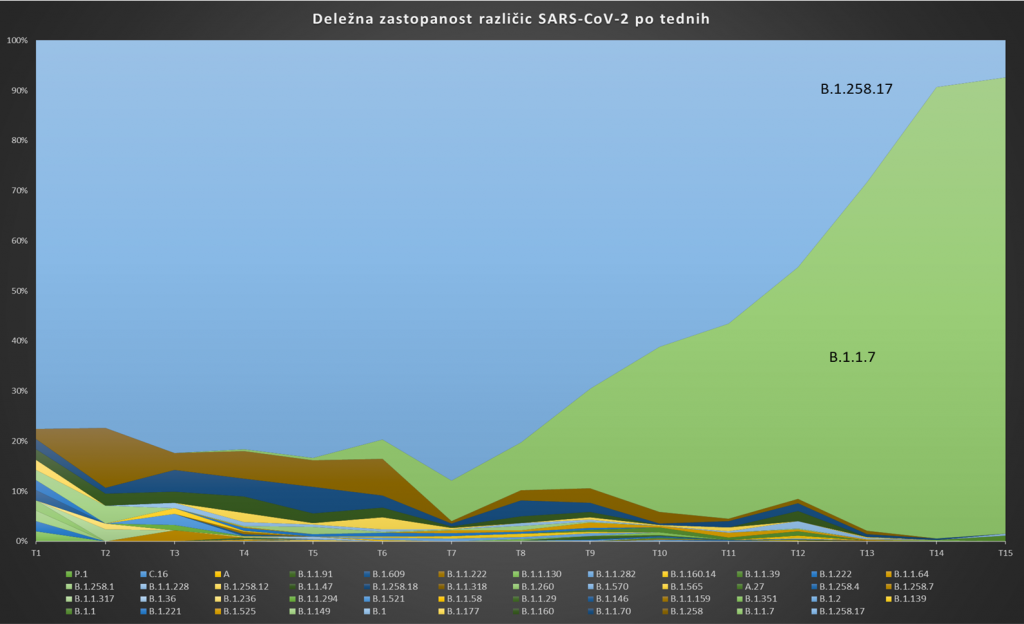Image resolution: width=1024 pixels, height=624 pixels.
Task: Click the B.1.221 legend entry
Action: point(163,610)
